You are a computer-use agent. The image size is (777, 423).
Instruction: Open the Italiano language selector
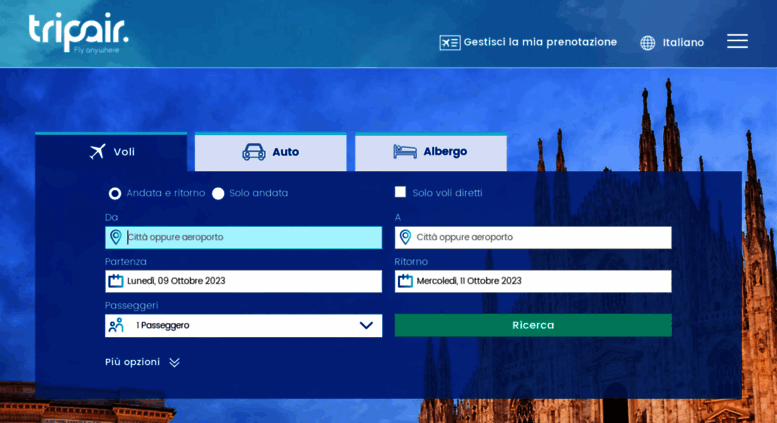[672, 43]
